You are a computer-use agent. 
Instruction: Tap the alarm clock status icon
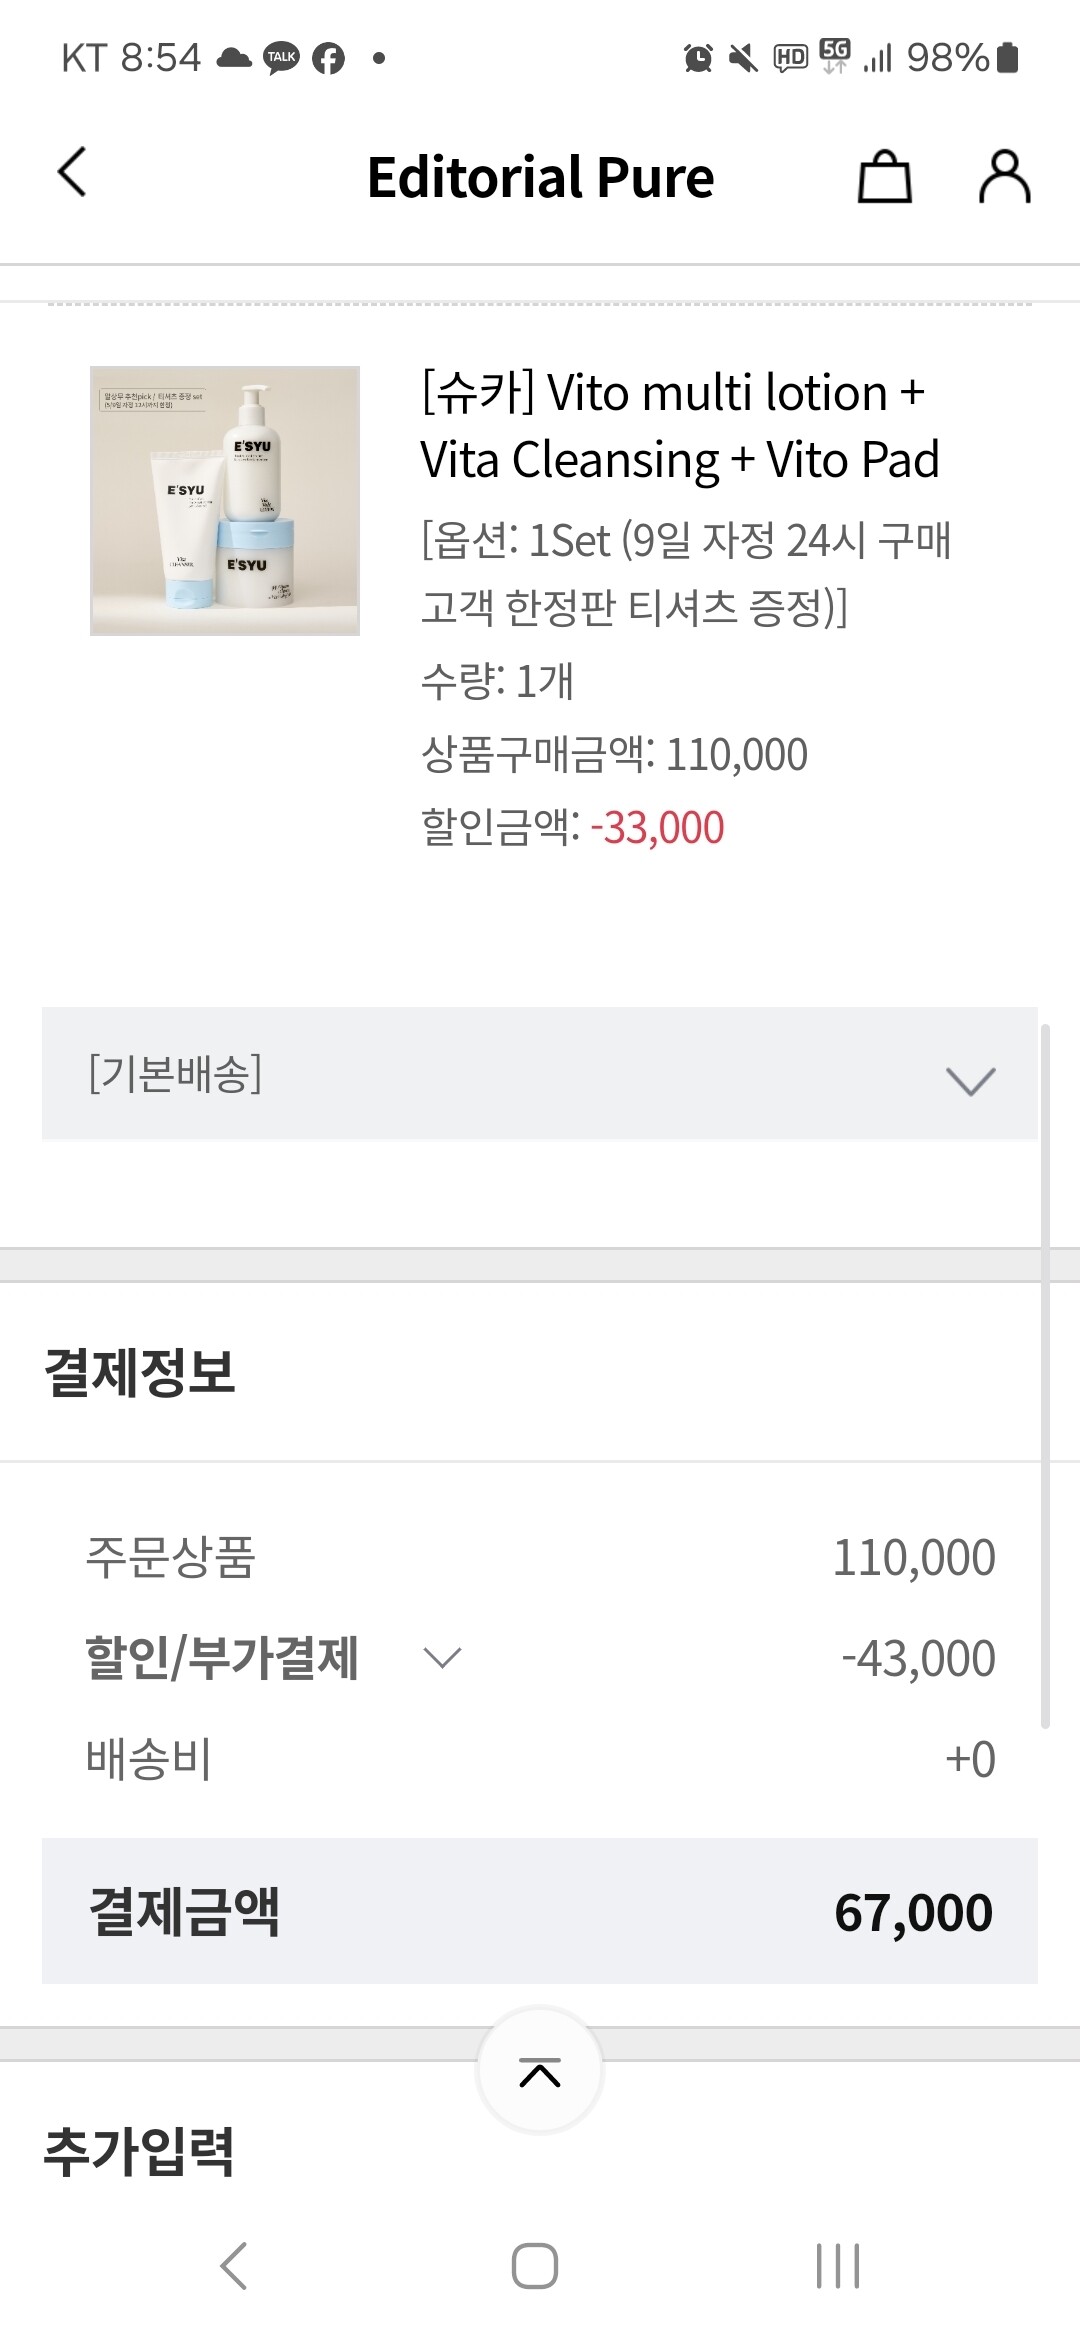point(698,58)
